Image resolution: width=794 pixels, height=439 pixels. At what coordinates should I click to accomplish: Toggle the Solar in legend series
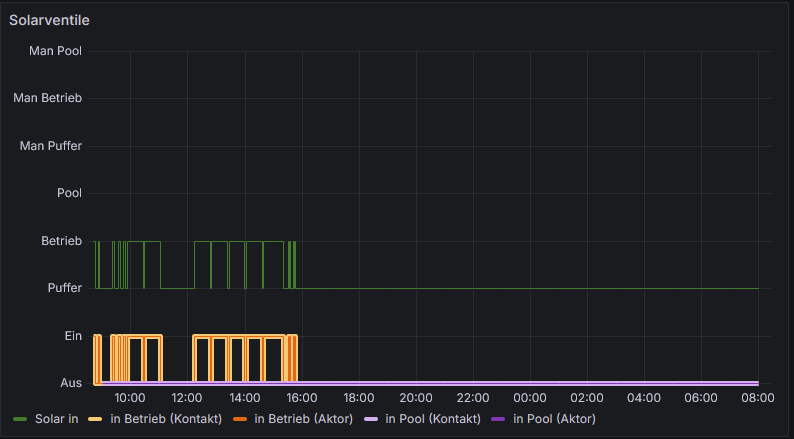tap(57, 419)
